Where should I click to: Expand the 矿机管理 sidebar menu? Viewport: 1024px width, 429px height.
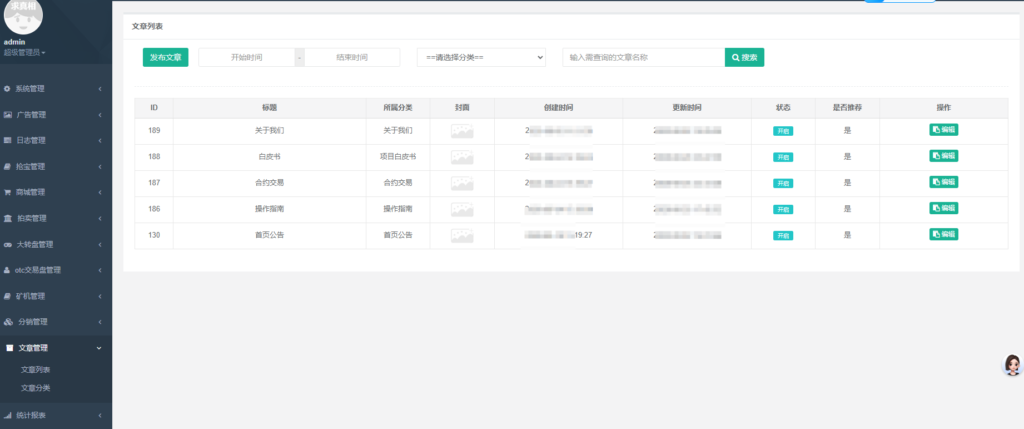coord(56,296)
